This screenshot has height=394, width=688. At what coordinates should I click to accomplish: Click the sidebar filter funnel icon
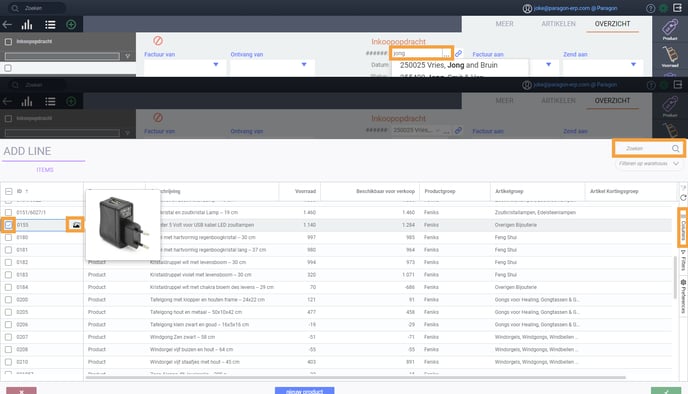[127, 56]
